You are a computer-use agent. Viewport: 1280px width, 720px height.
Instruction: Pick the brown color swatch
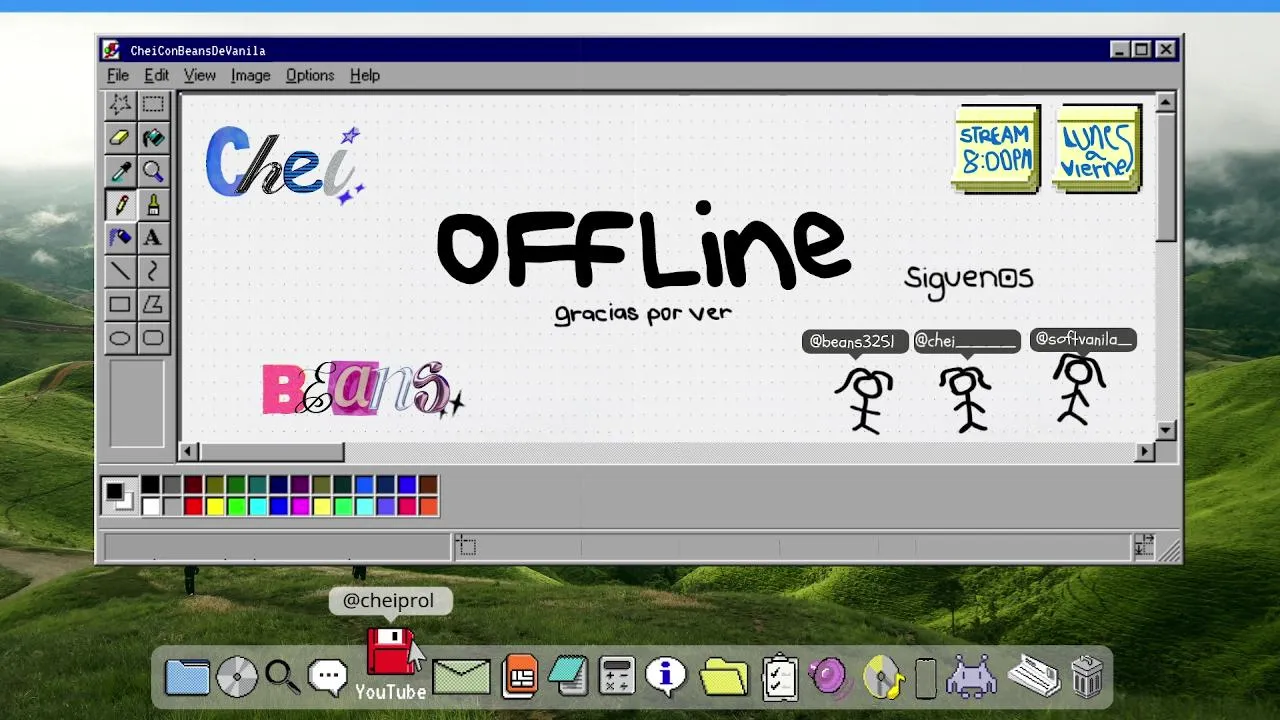pyautogui.click(x=428, y=485)
